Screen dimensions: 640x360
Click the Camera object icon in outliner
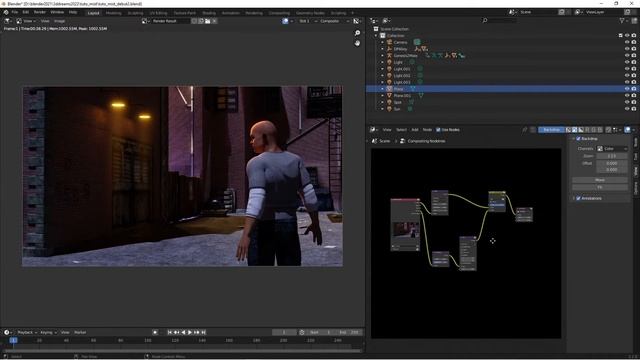tap(389, 42)
